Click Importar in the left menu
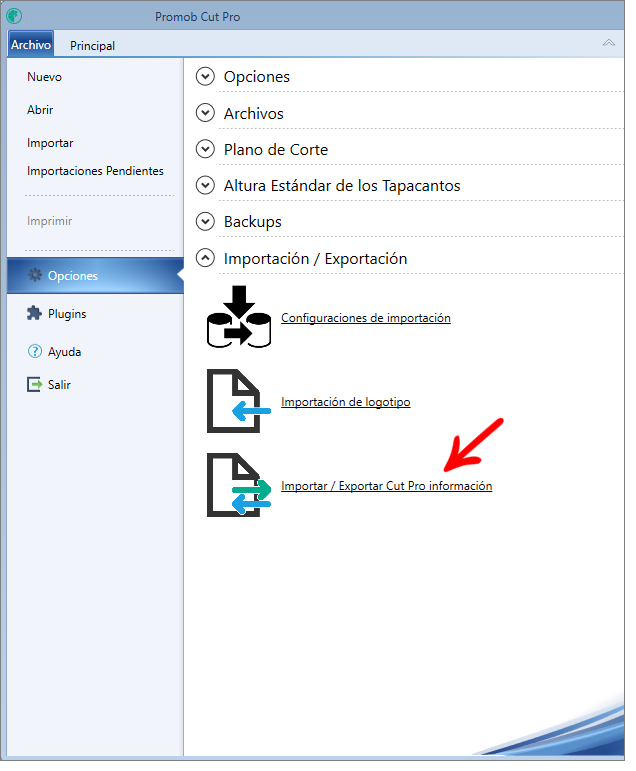The image size is (636, 771). (50, 143)
